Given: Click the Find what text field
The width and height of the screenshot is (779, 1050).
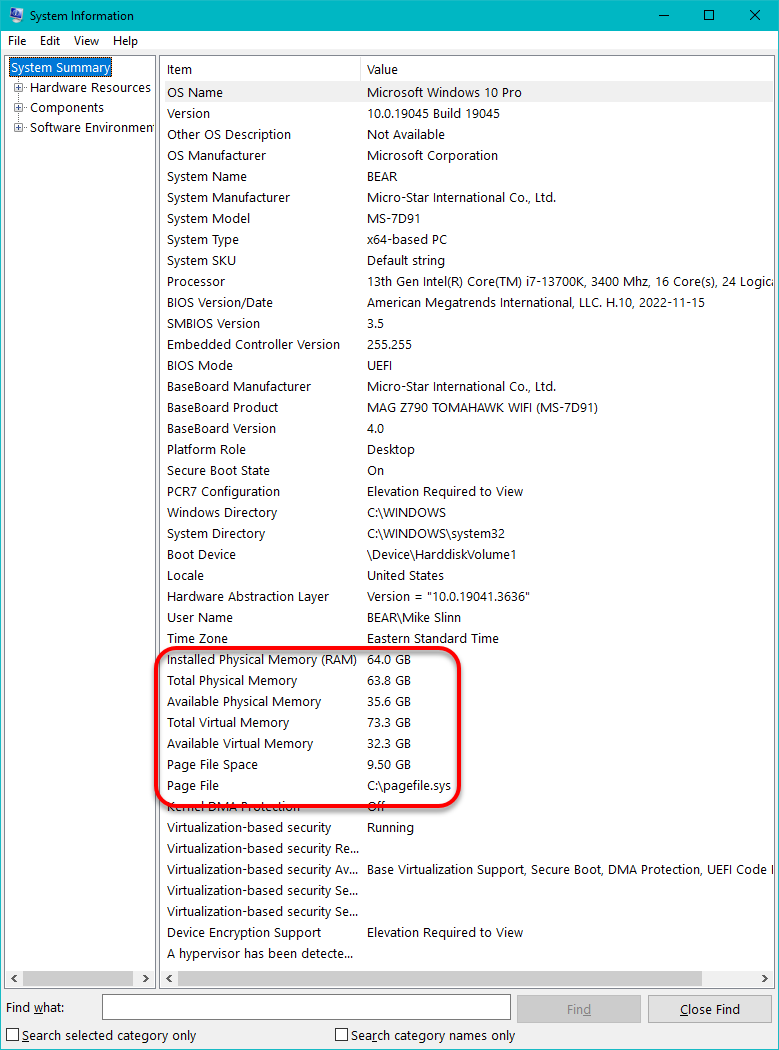Looking at the screenshot, I should pos(306,1008).
